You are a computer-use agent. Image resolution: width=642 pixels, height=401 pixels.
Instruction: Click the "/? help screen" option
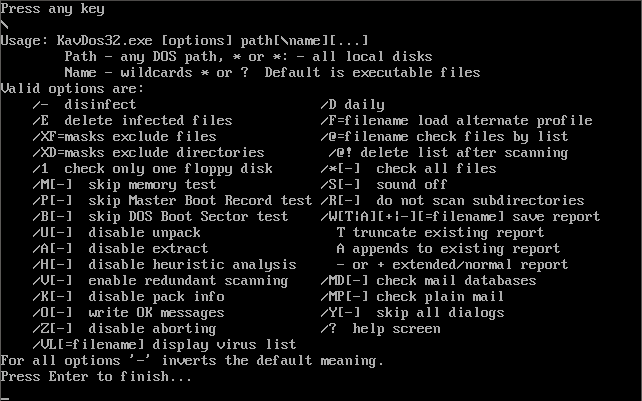[x=380, y=329]
